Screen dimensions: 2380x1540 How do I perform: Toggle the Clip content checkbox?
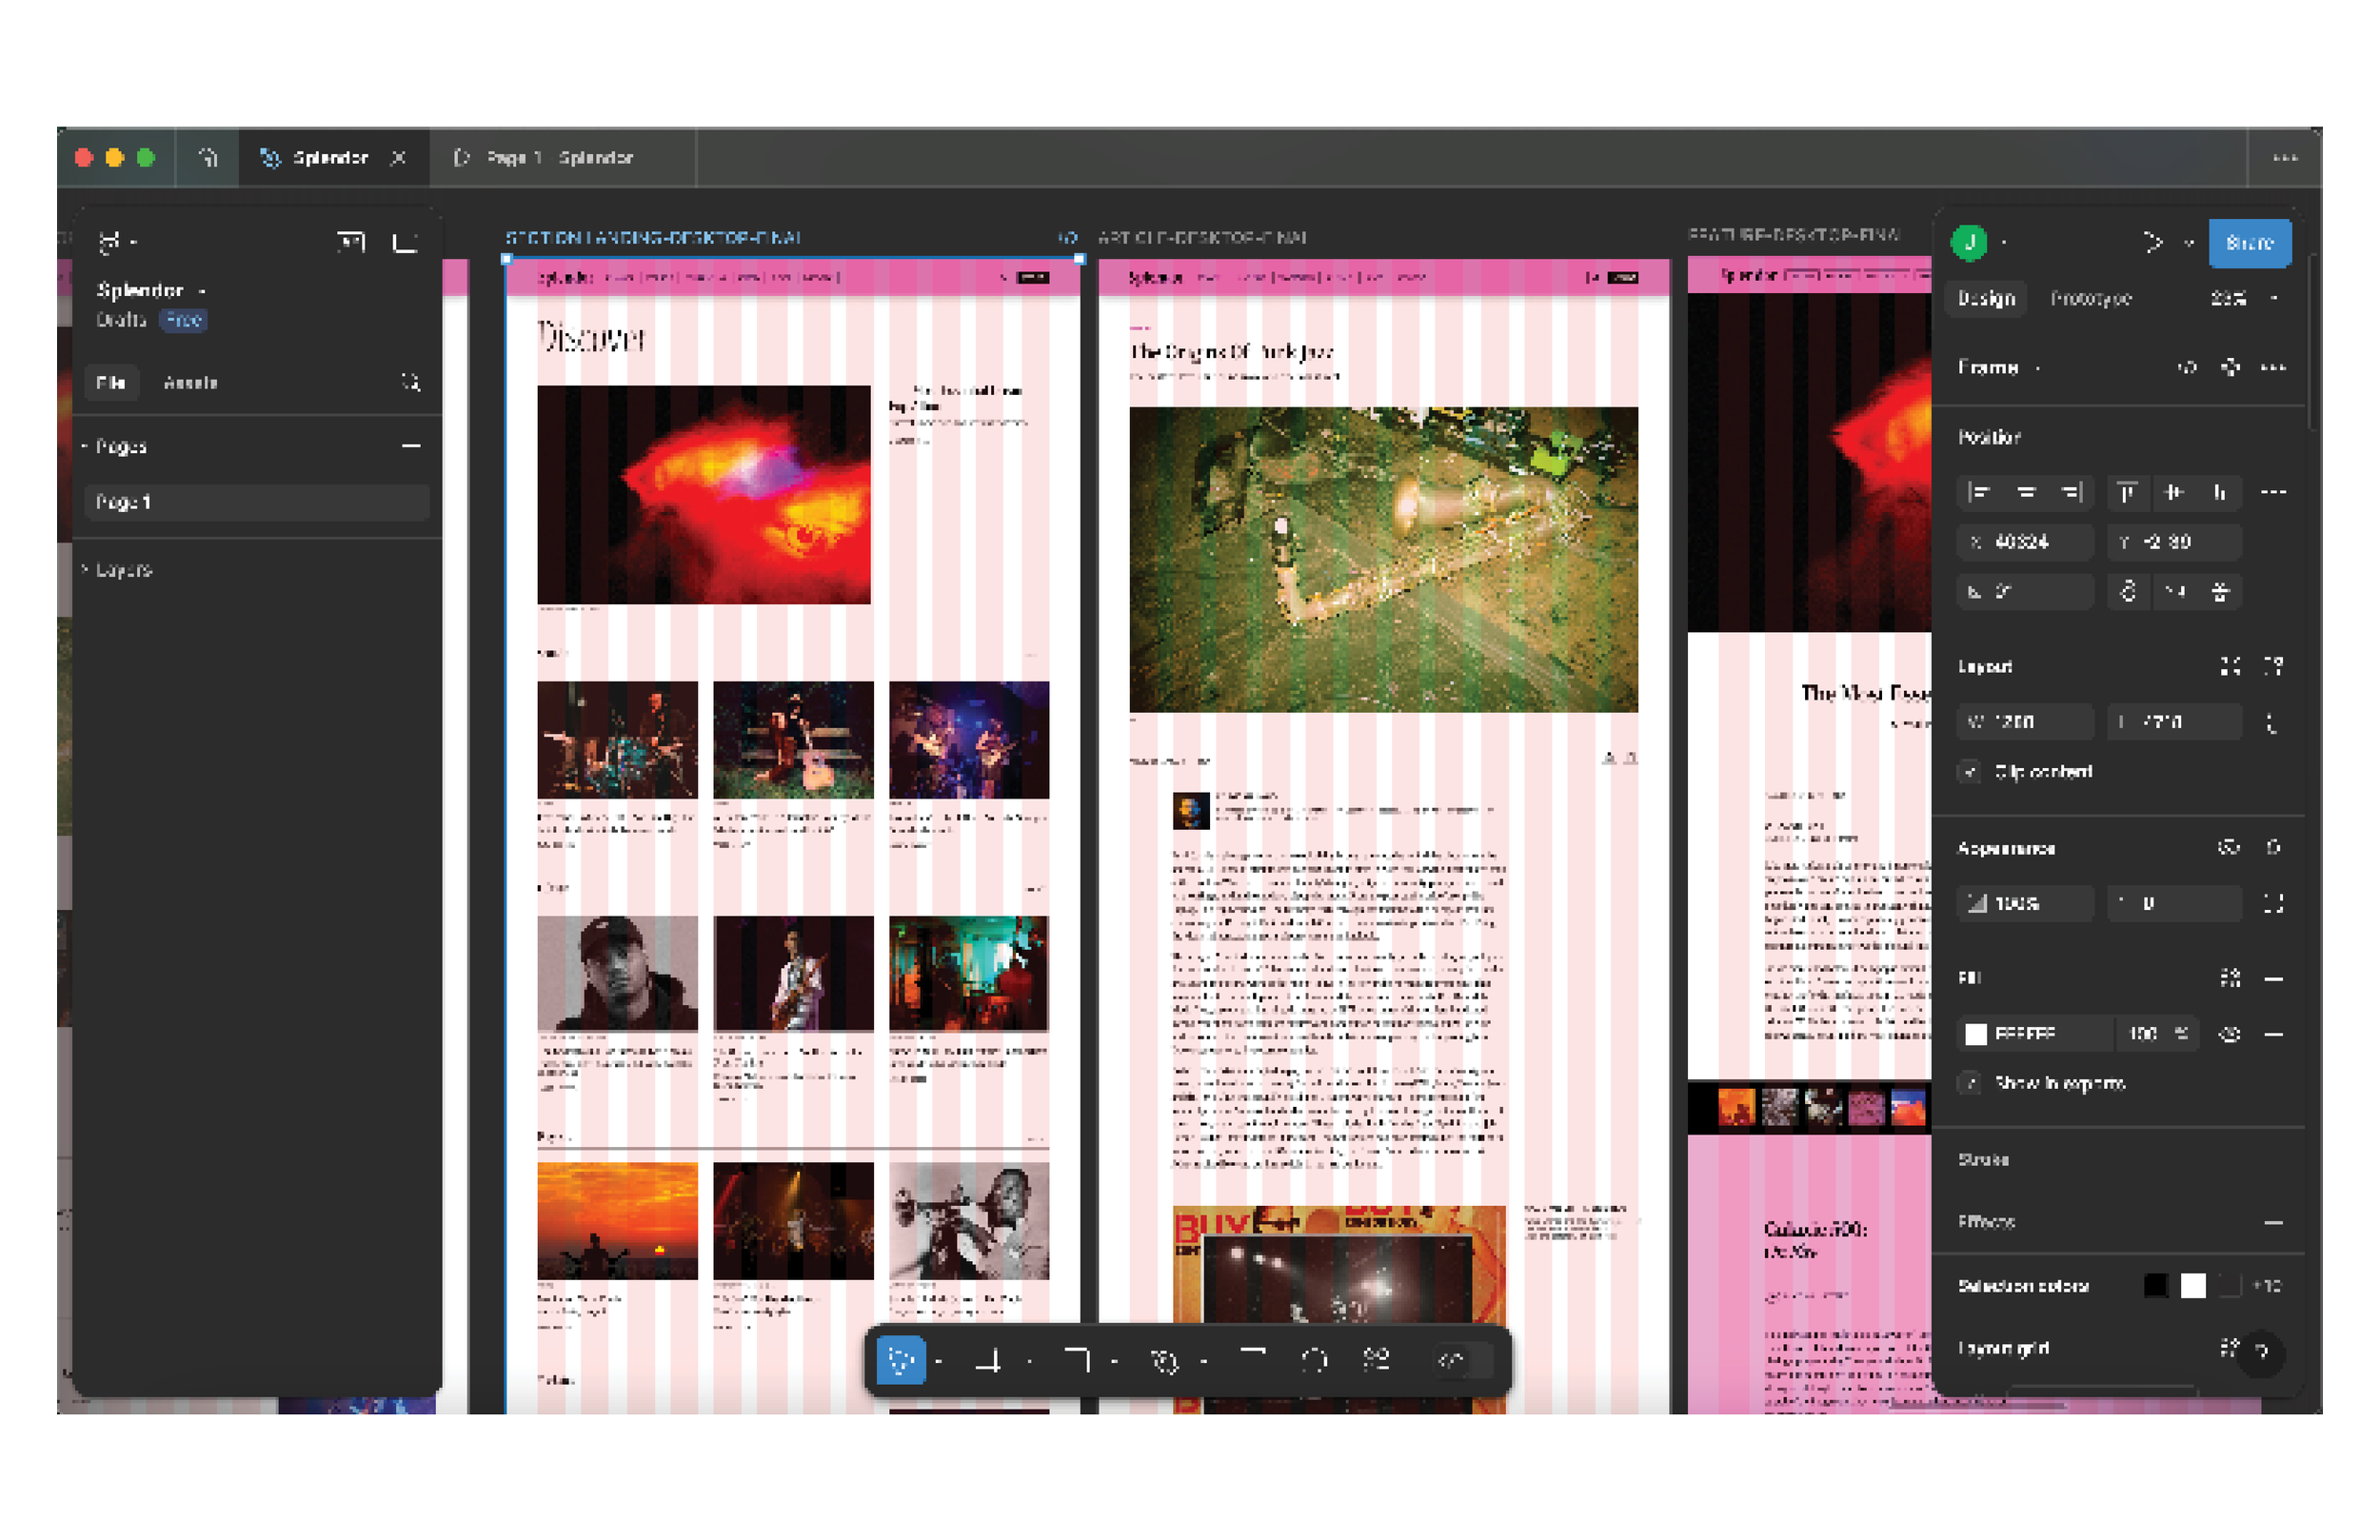pyautogui.click(x=1968, y=772)
